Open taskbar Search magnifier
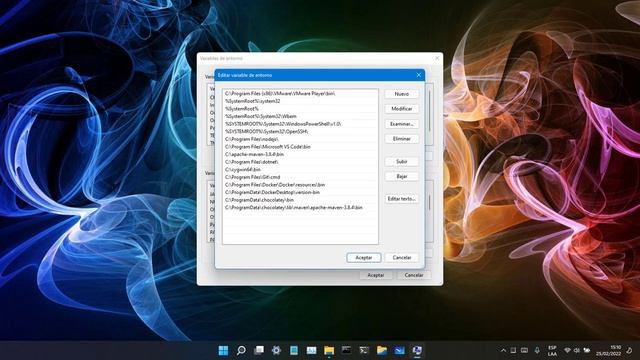The width and height of the screenshot is (640, 360). click(241, 350)
